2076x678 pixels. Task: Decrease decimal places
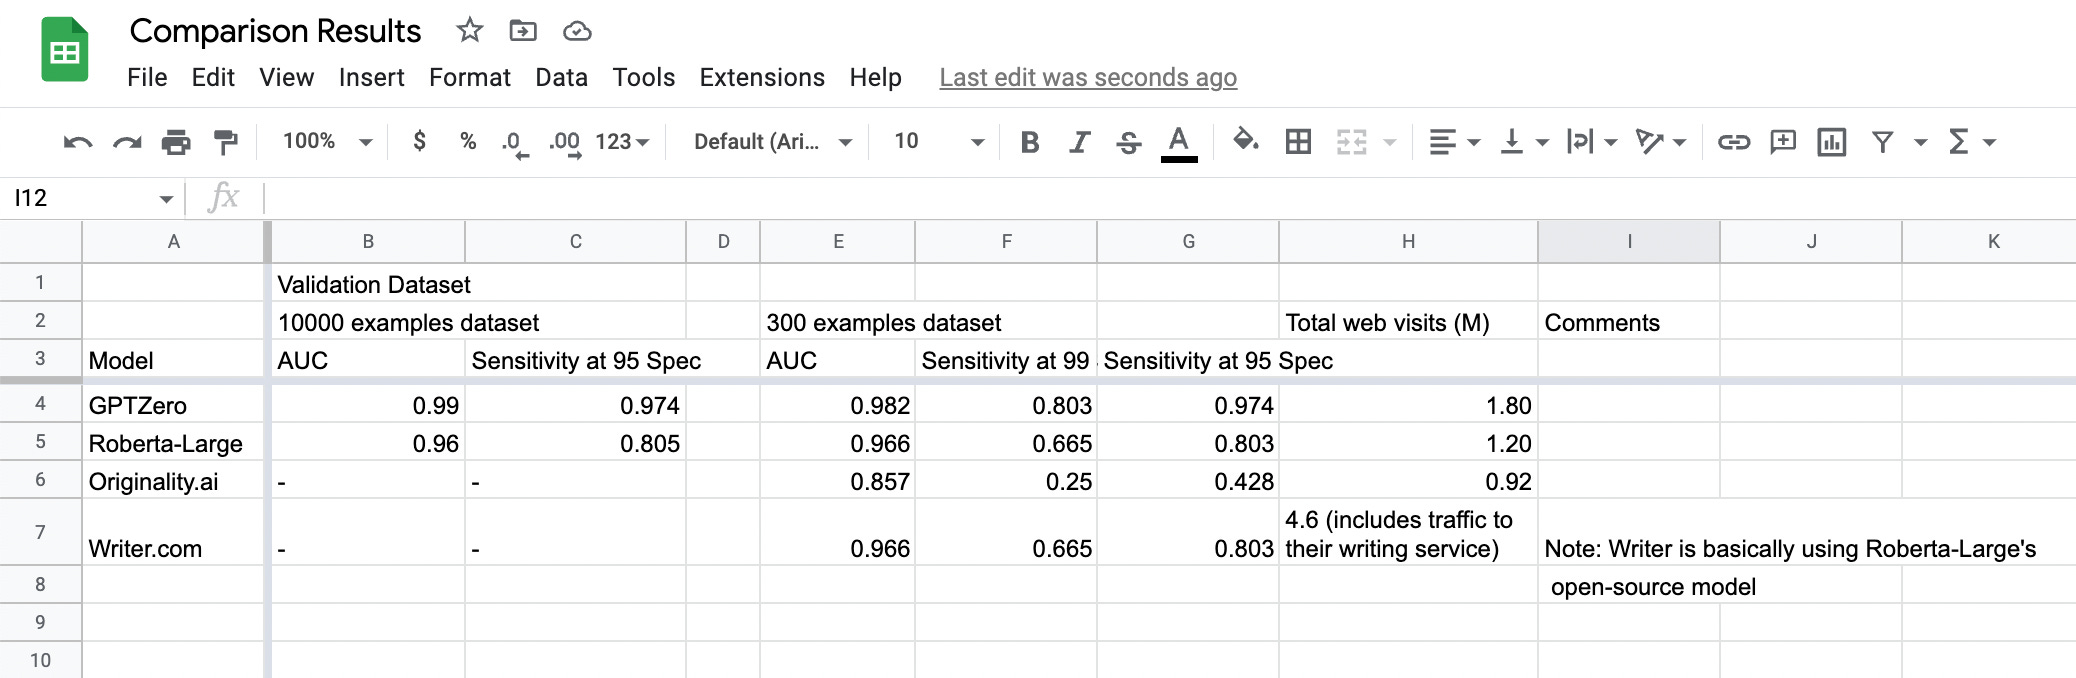pos(514,143)
